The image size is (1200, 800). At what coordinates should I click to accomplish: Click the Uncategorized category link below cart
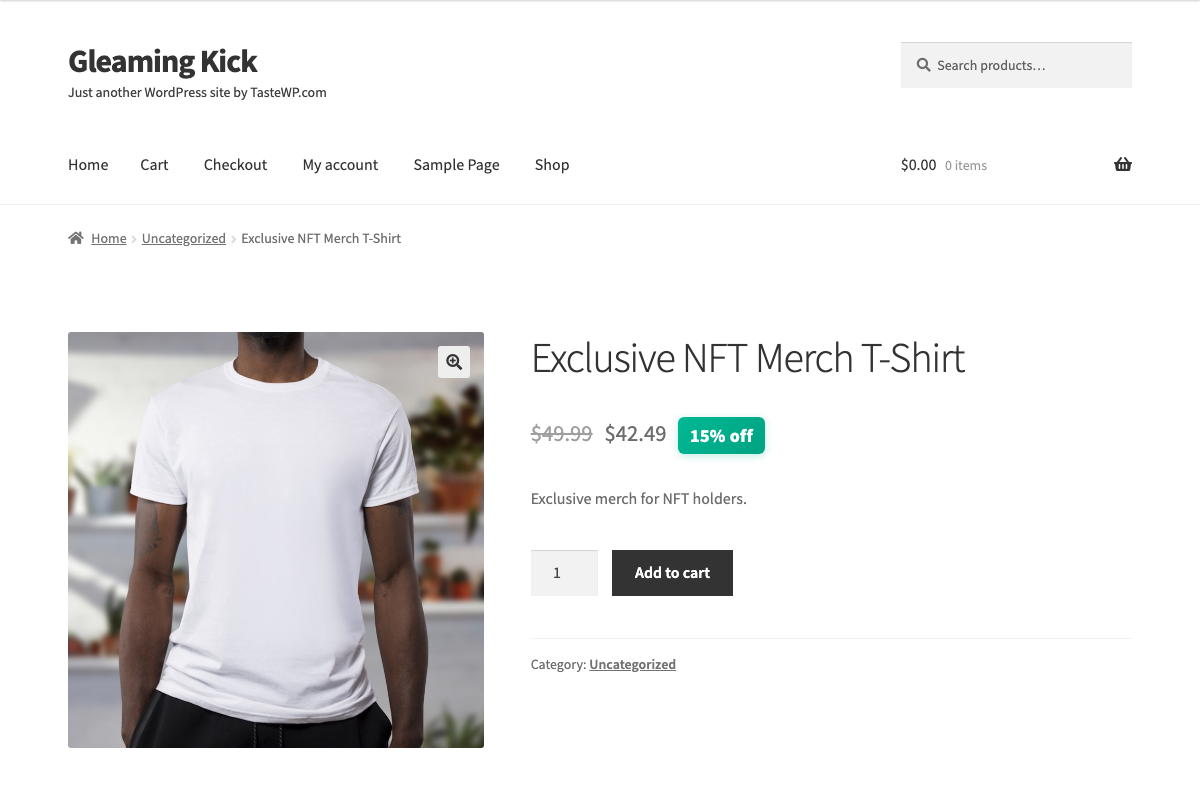[x=632, y=664]
